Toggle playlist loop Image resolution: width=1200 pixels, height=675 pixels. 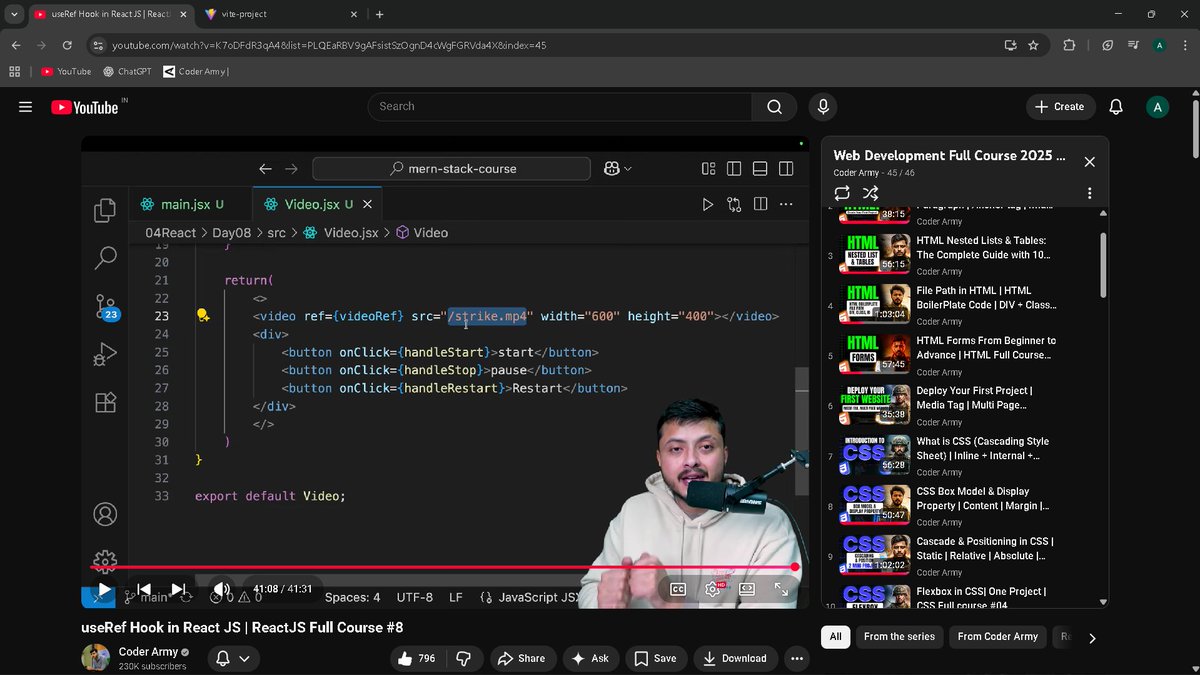pyautogui.click(x=842, y=193)
